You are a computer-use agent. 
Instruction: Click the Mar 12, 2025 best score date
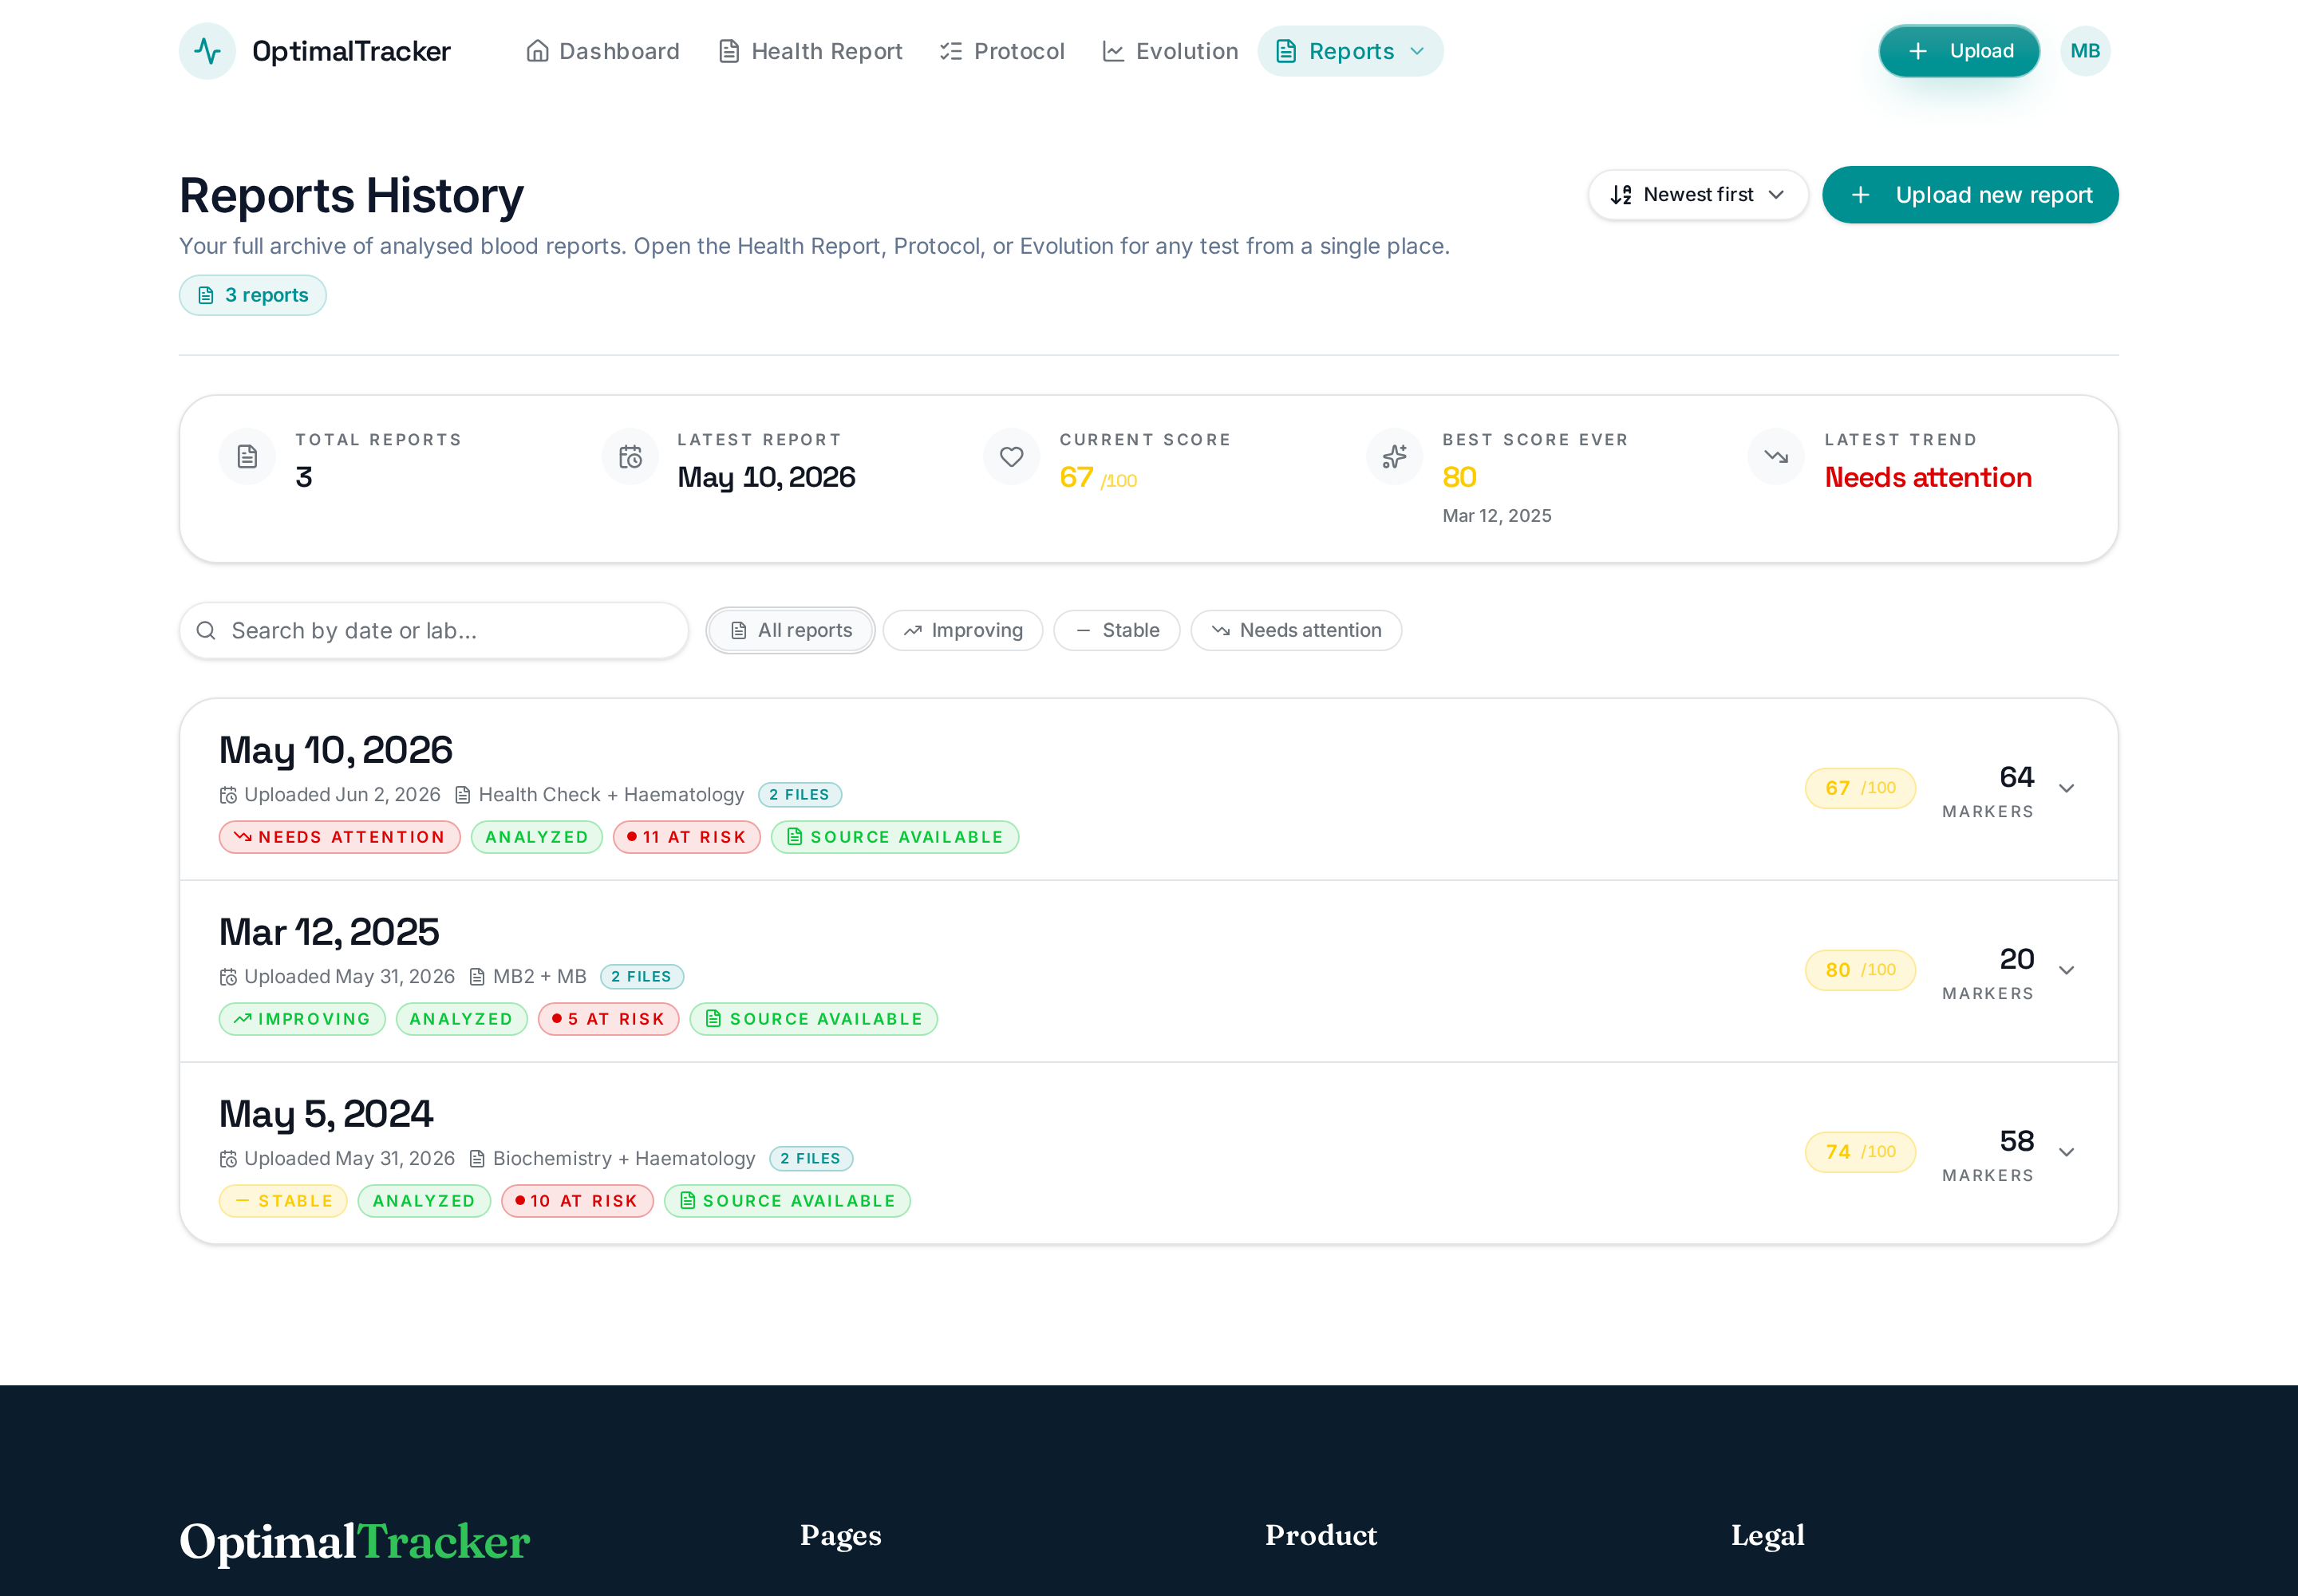[1497, 516]
